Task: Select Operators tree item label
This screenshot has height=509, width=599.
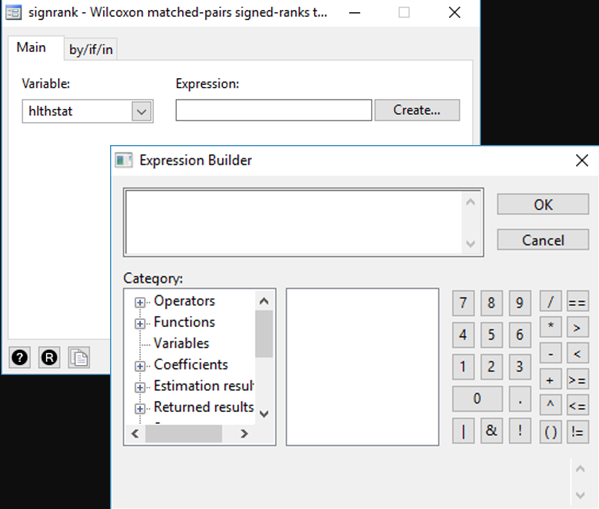Action: coord(185,301)
